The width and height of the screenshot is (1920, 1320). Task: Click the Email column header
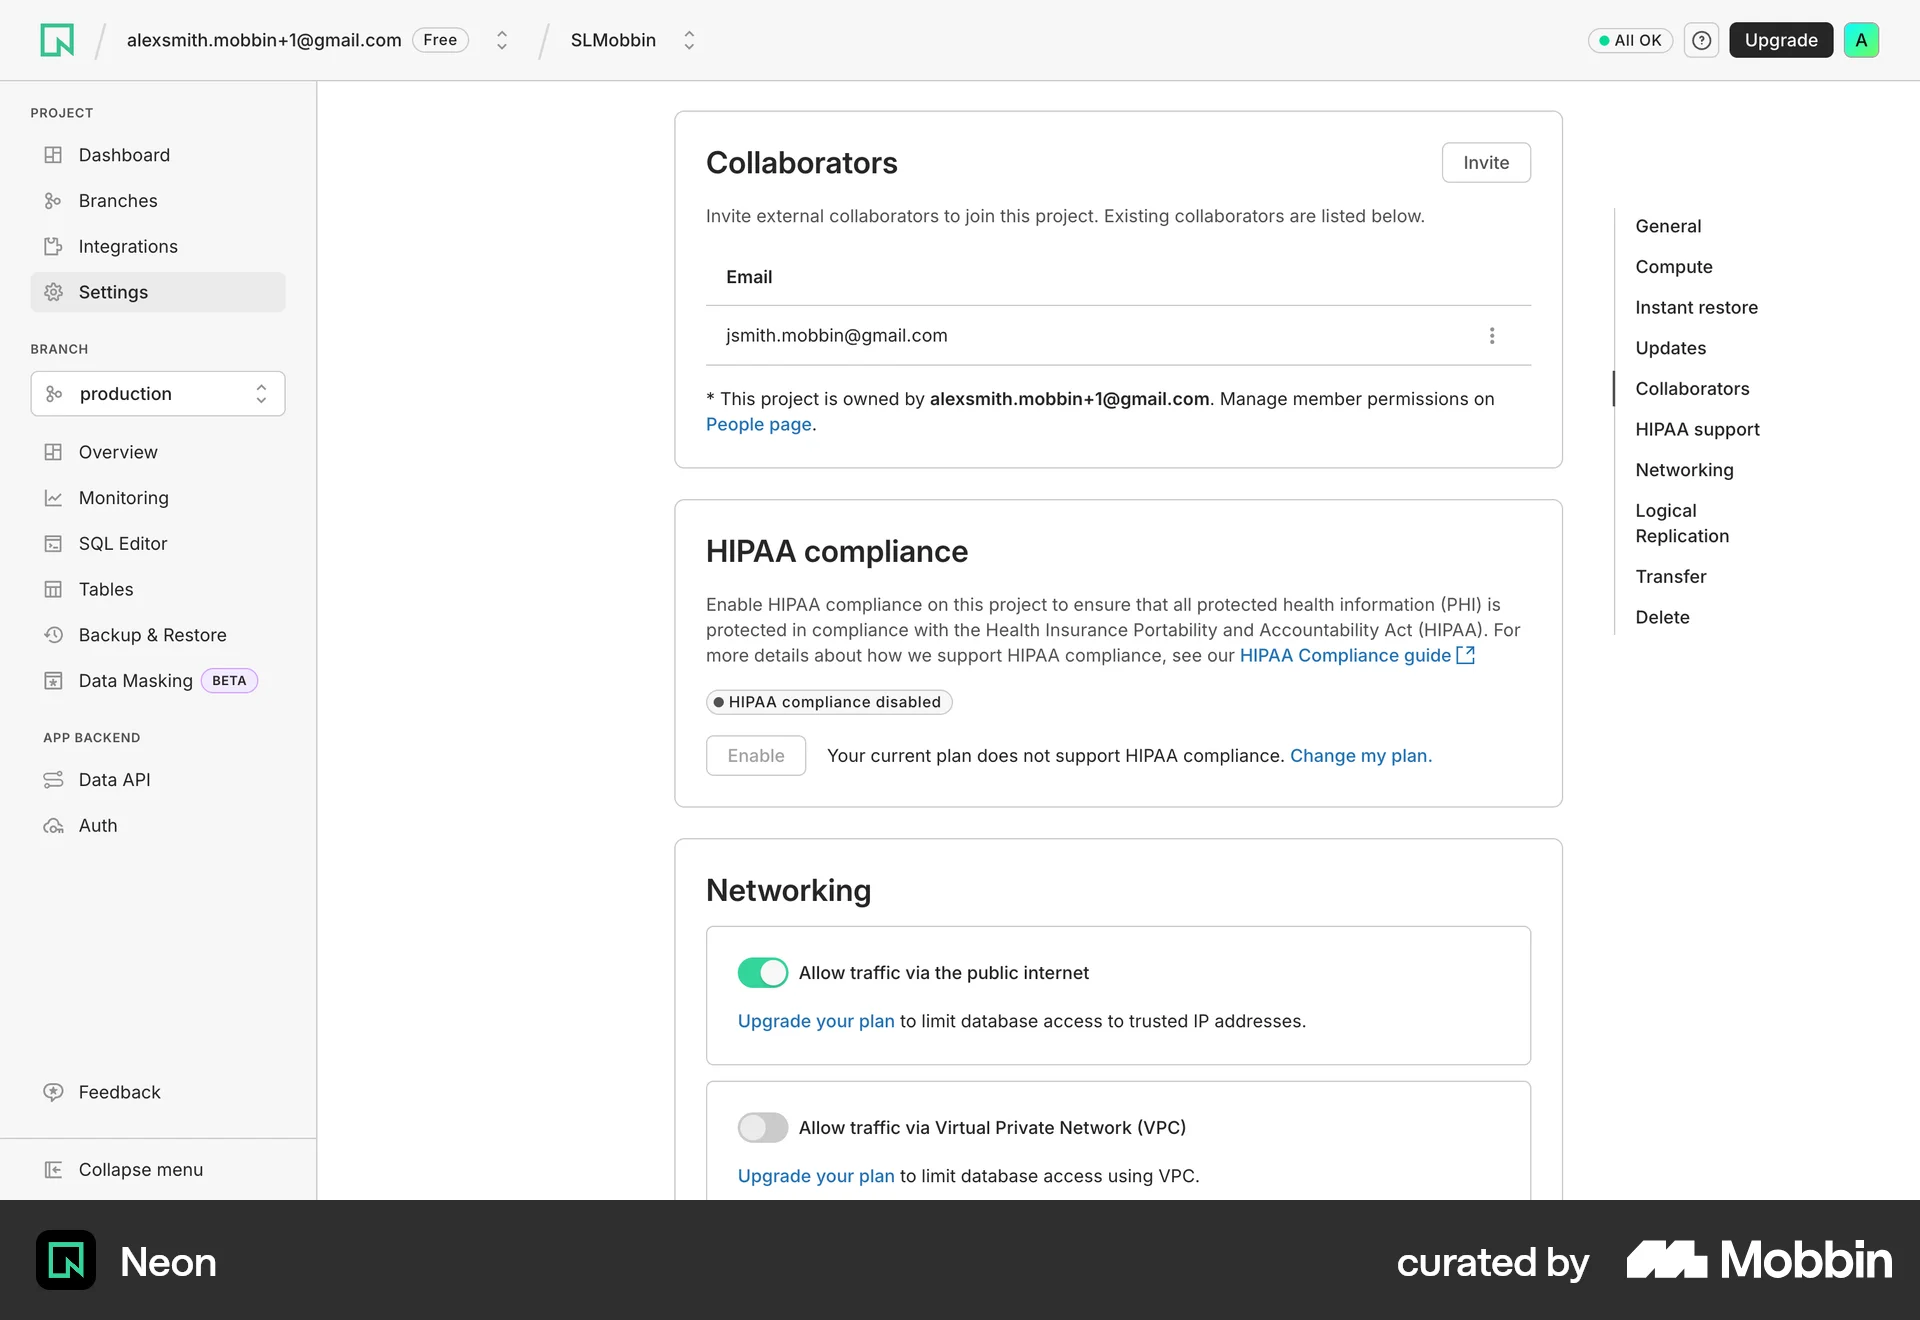(x=749, y=277)
